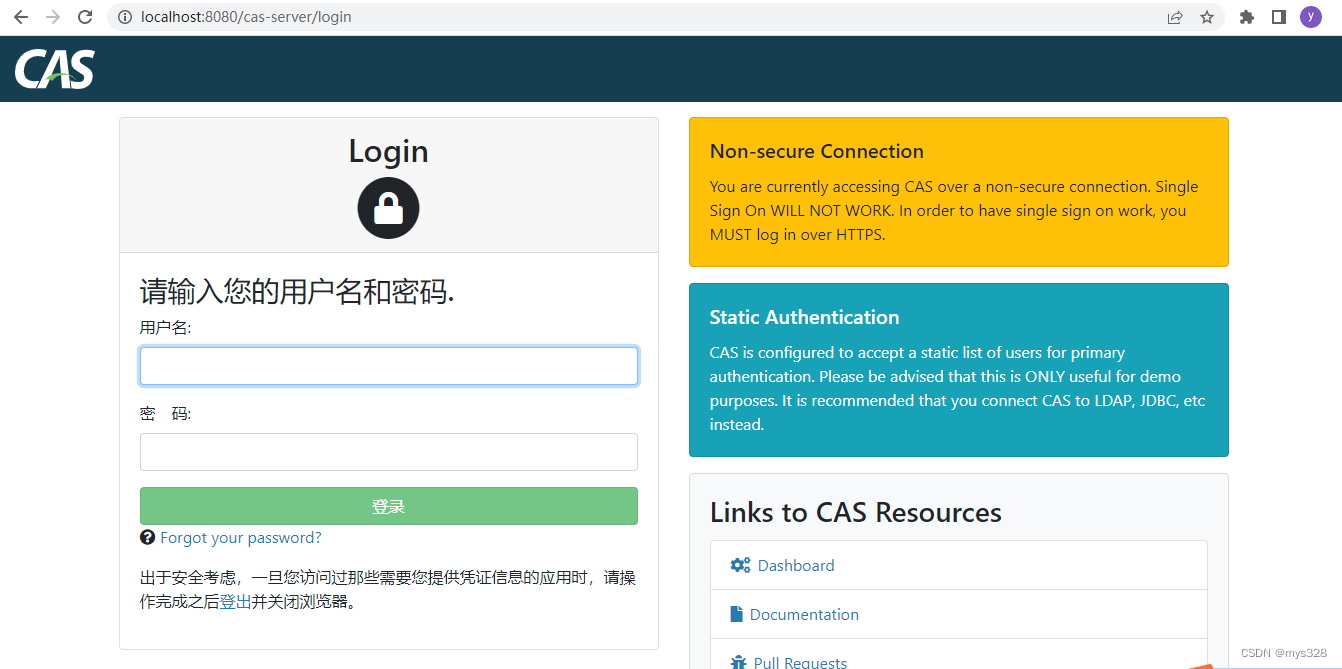Click the question mark help icon
The image size is (1342, 669).
[x=148, y=538]
